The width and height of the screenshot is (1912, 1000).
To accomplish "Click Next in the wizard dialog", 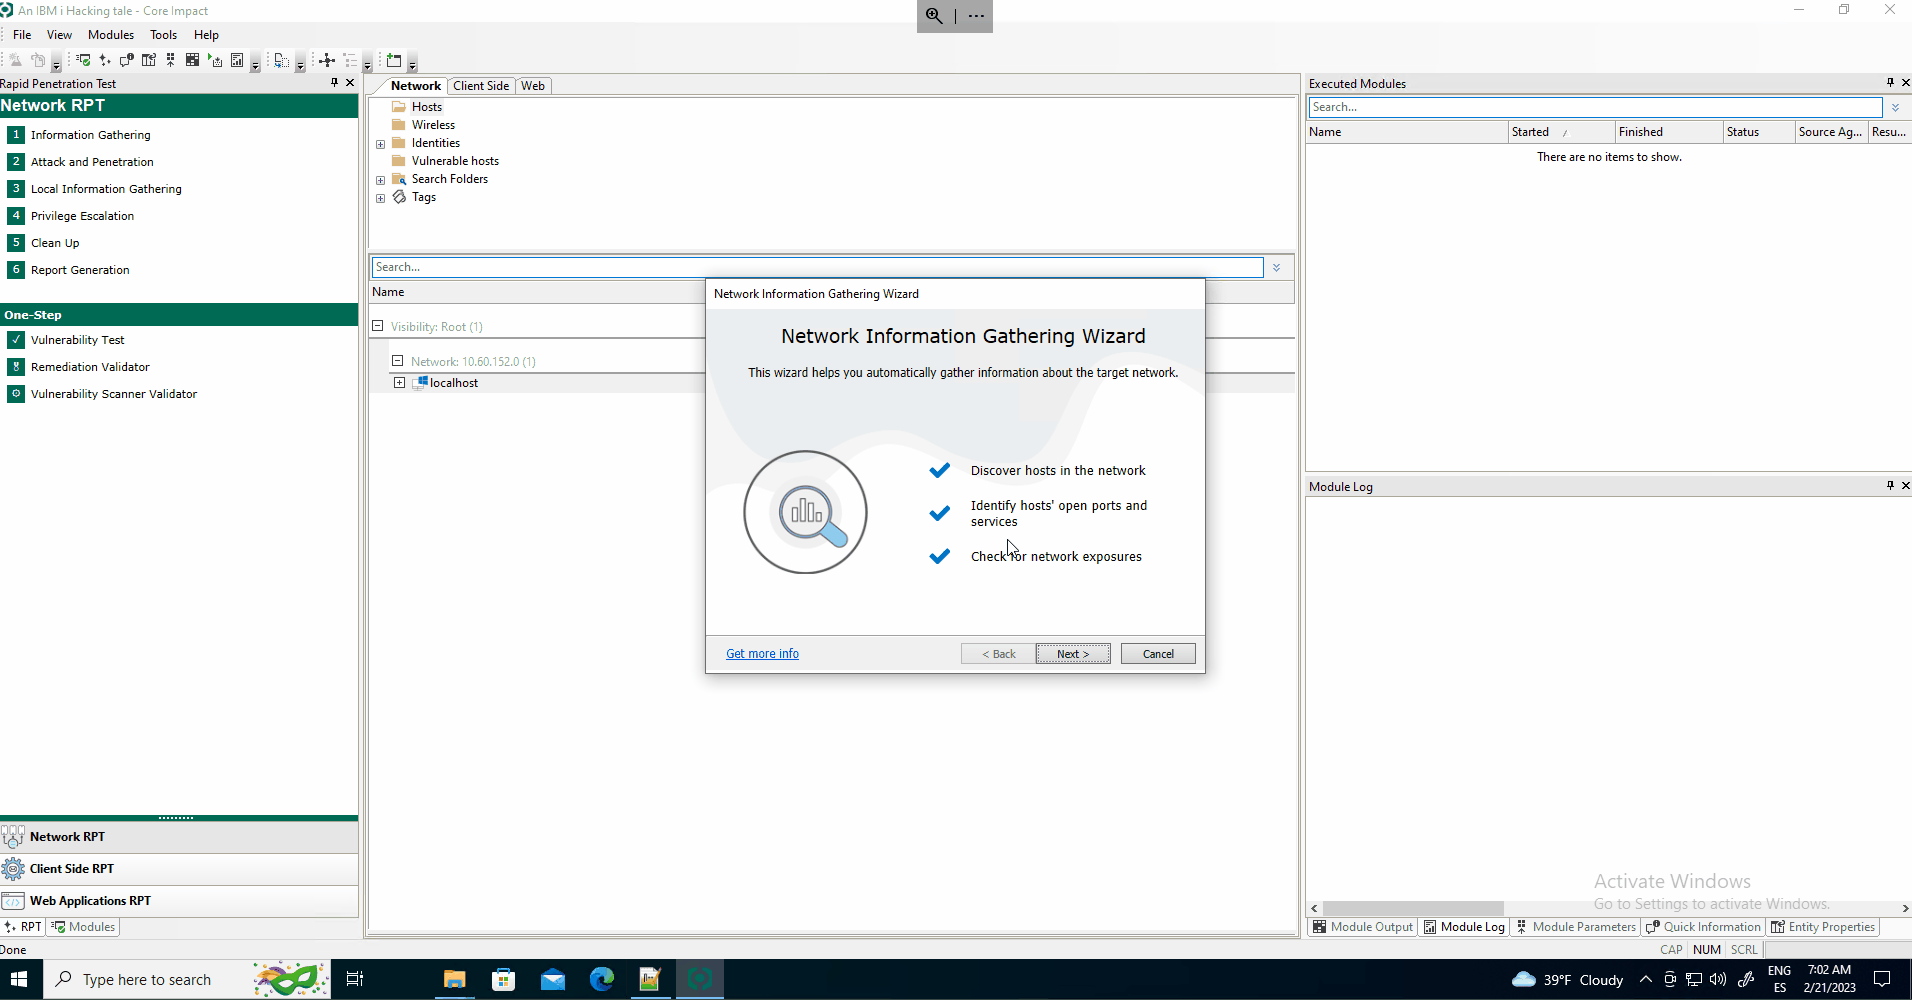I will tap(1073, 654).
